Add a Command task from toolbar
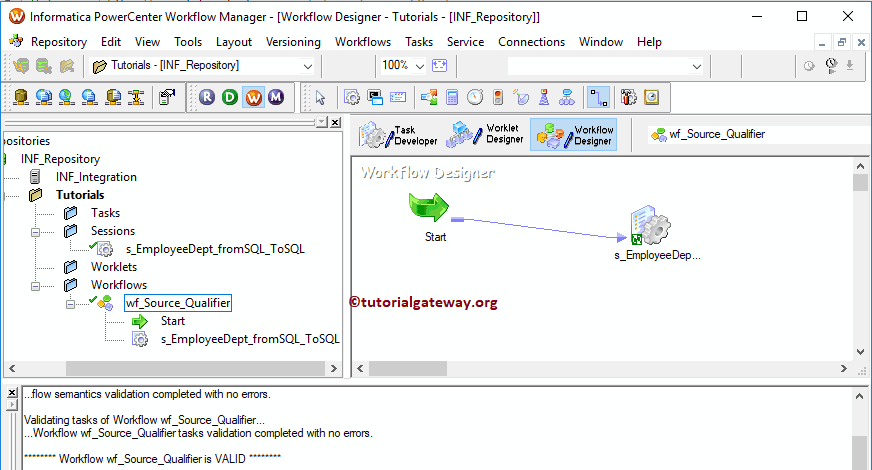Screen dimensions: 872x470 (375, 98)
